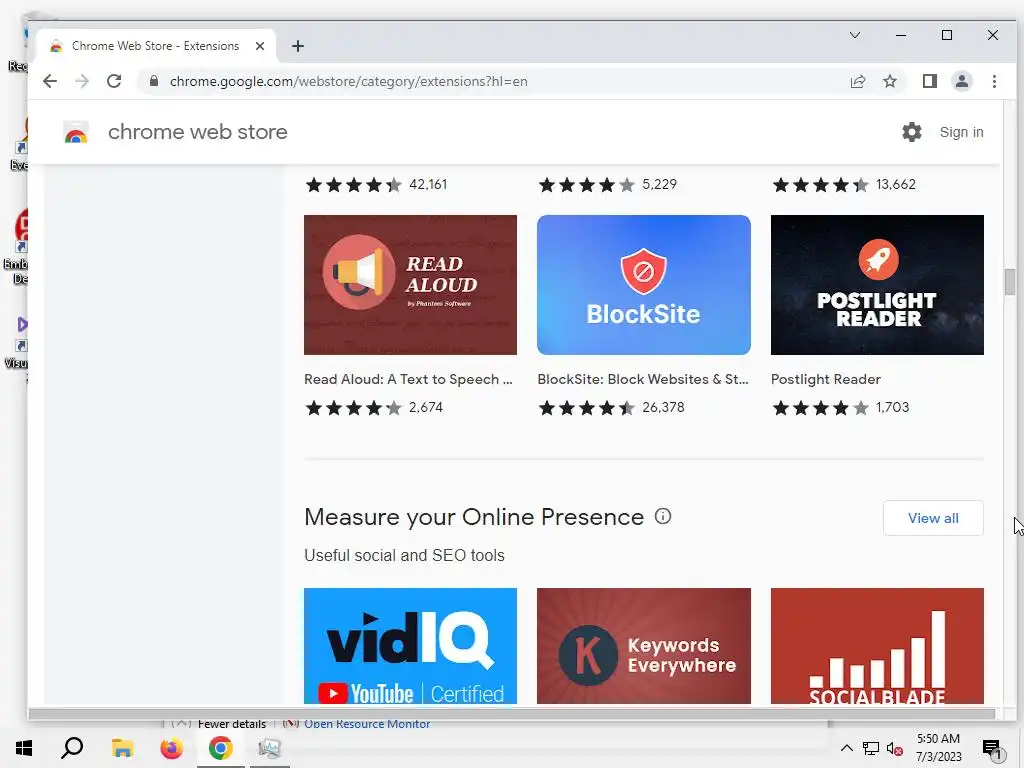The width and height of the screenshot is (1024, 768).
Task: Click the Chrome Web Store rainbow logo
Action: pos(76,132)
